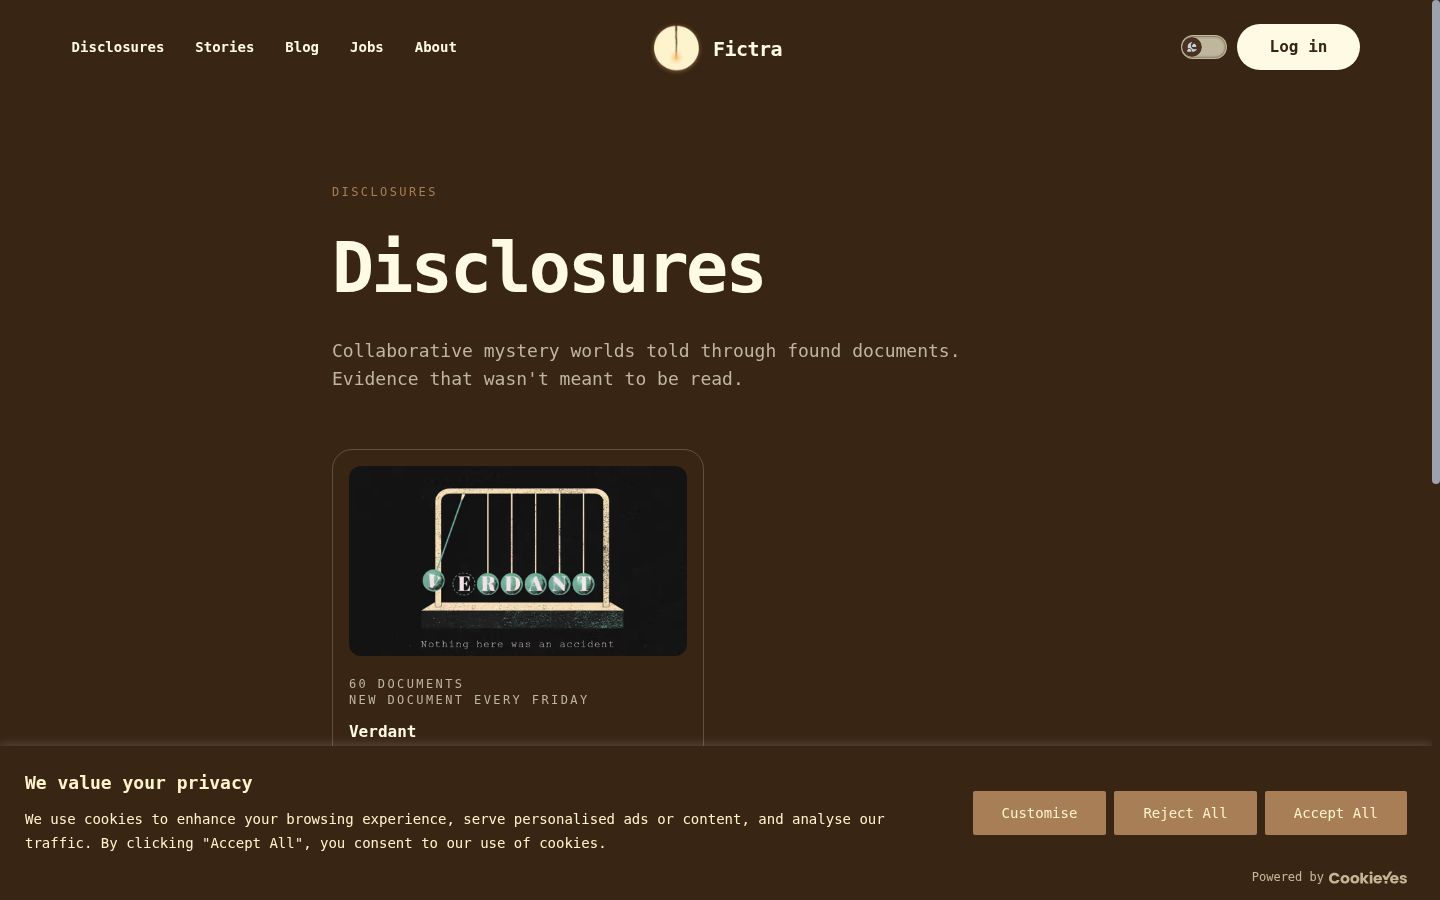The height and width of the screenshot is (900, 1440).
Task: Click the Fictra brand name text
Action: (747, 49)
